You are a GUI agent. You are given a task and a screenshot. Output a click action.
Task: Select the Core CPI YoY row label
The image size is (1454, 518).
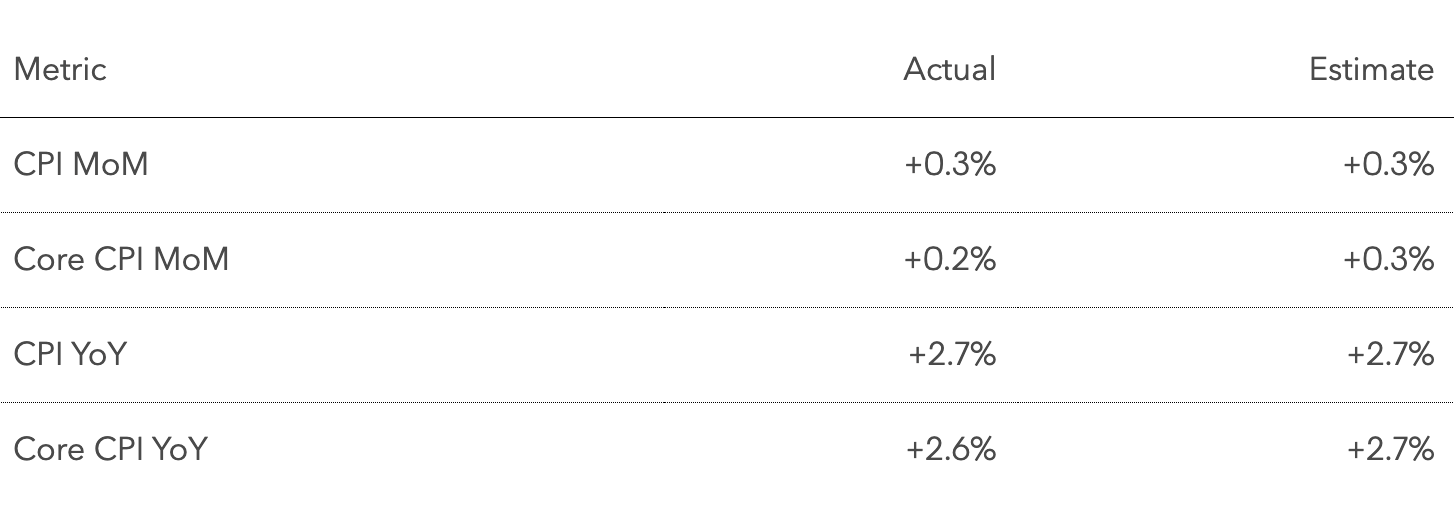(x=110, y=449)
